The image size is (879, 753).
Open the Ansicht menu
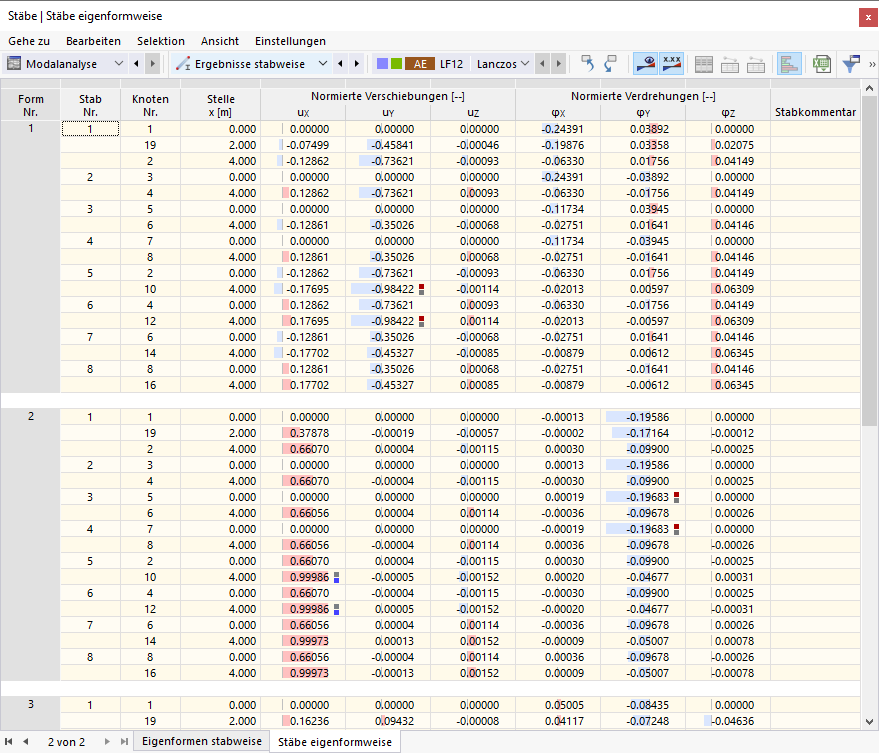tap(220, 41)
